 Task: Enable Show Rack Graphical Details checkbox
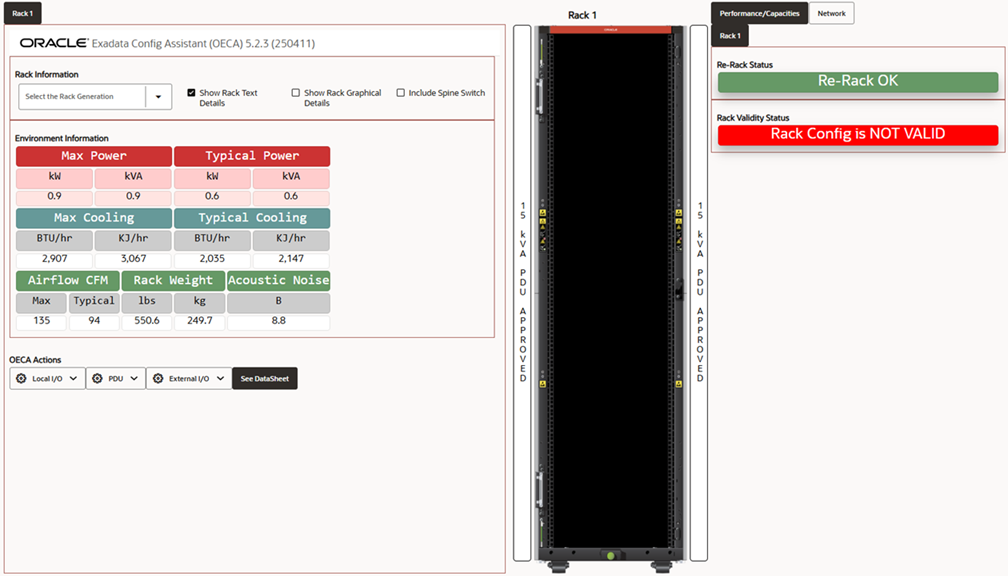click(296, 93)
